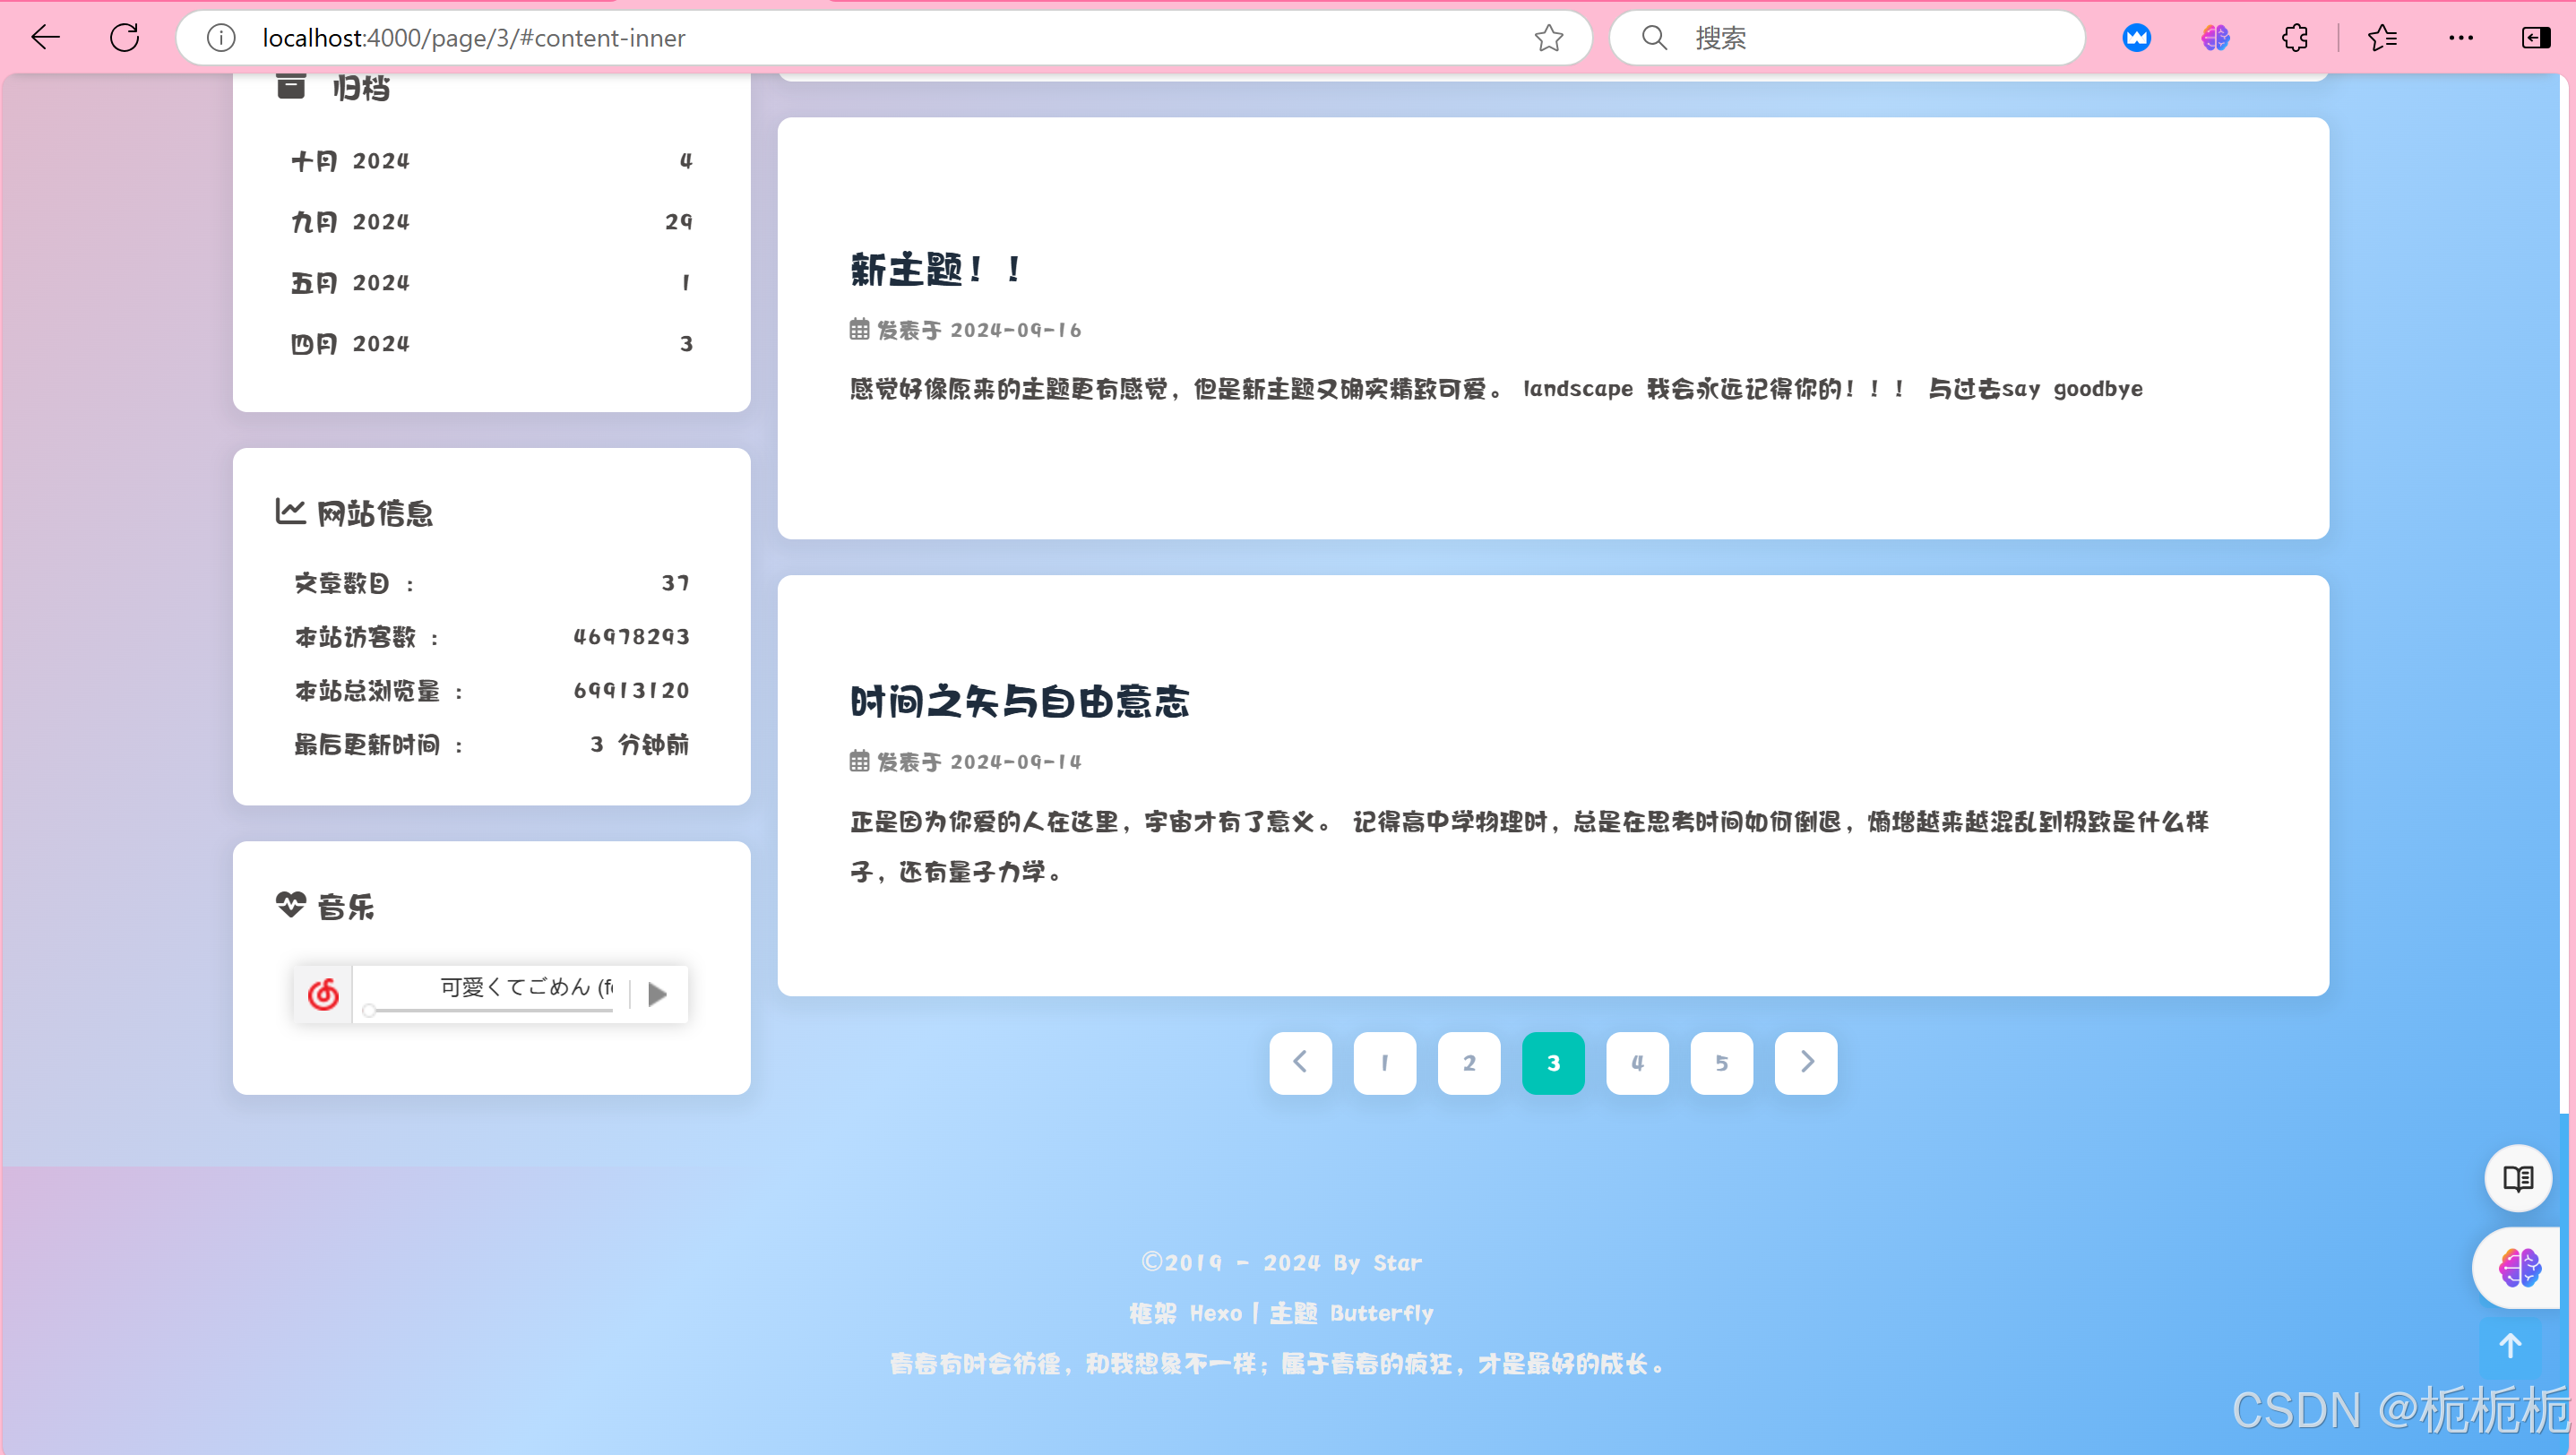Toggle the browser sidebar panel icon
The width and height of the screenshot is (2576, 1455).
coord(2536,38)
